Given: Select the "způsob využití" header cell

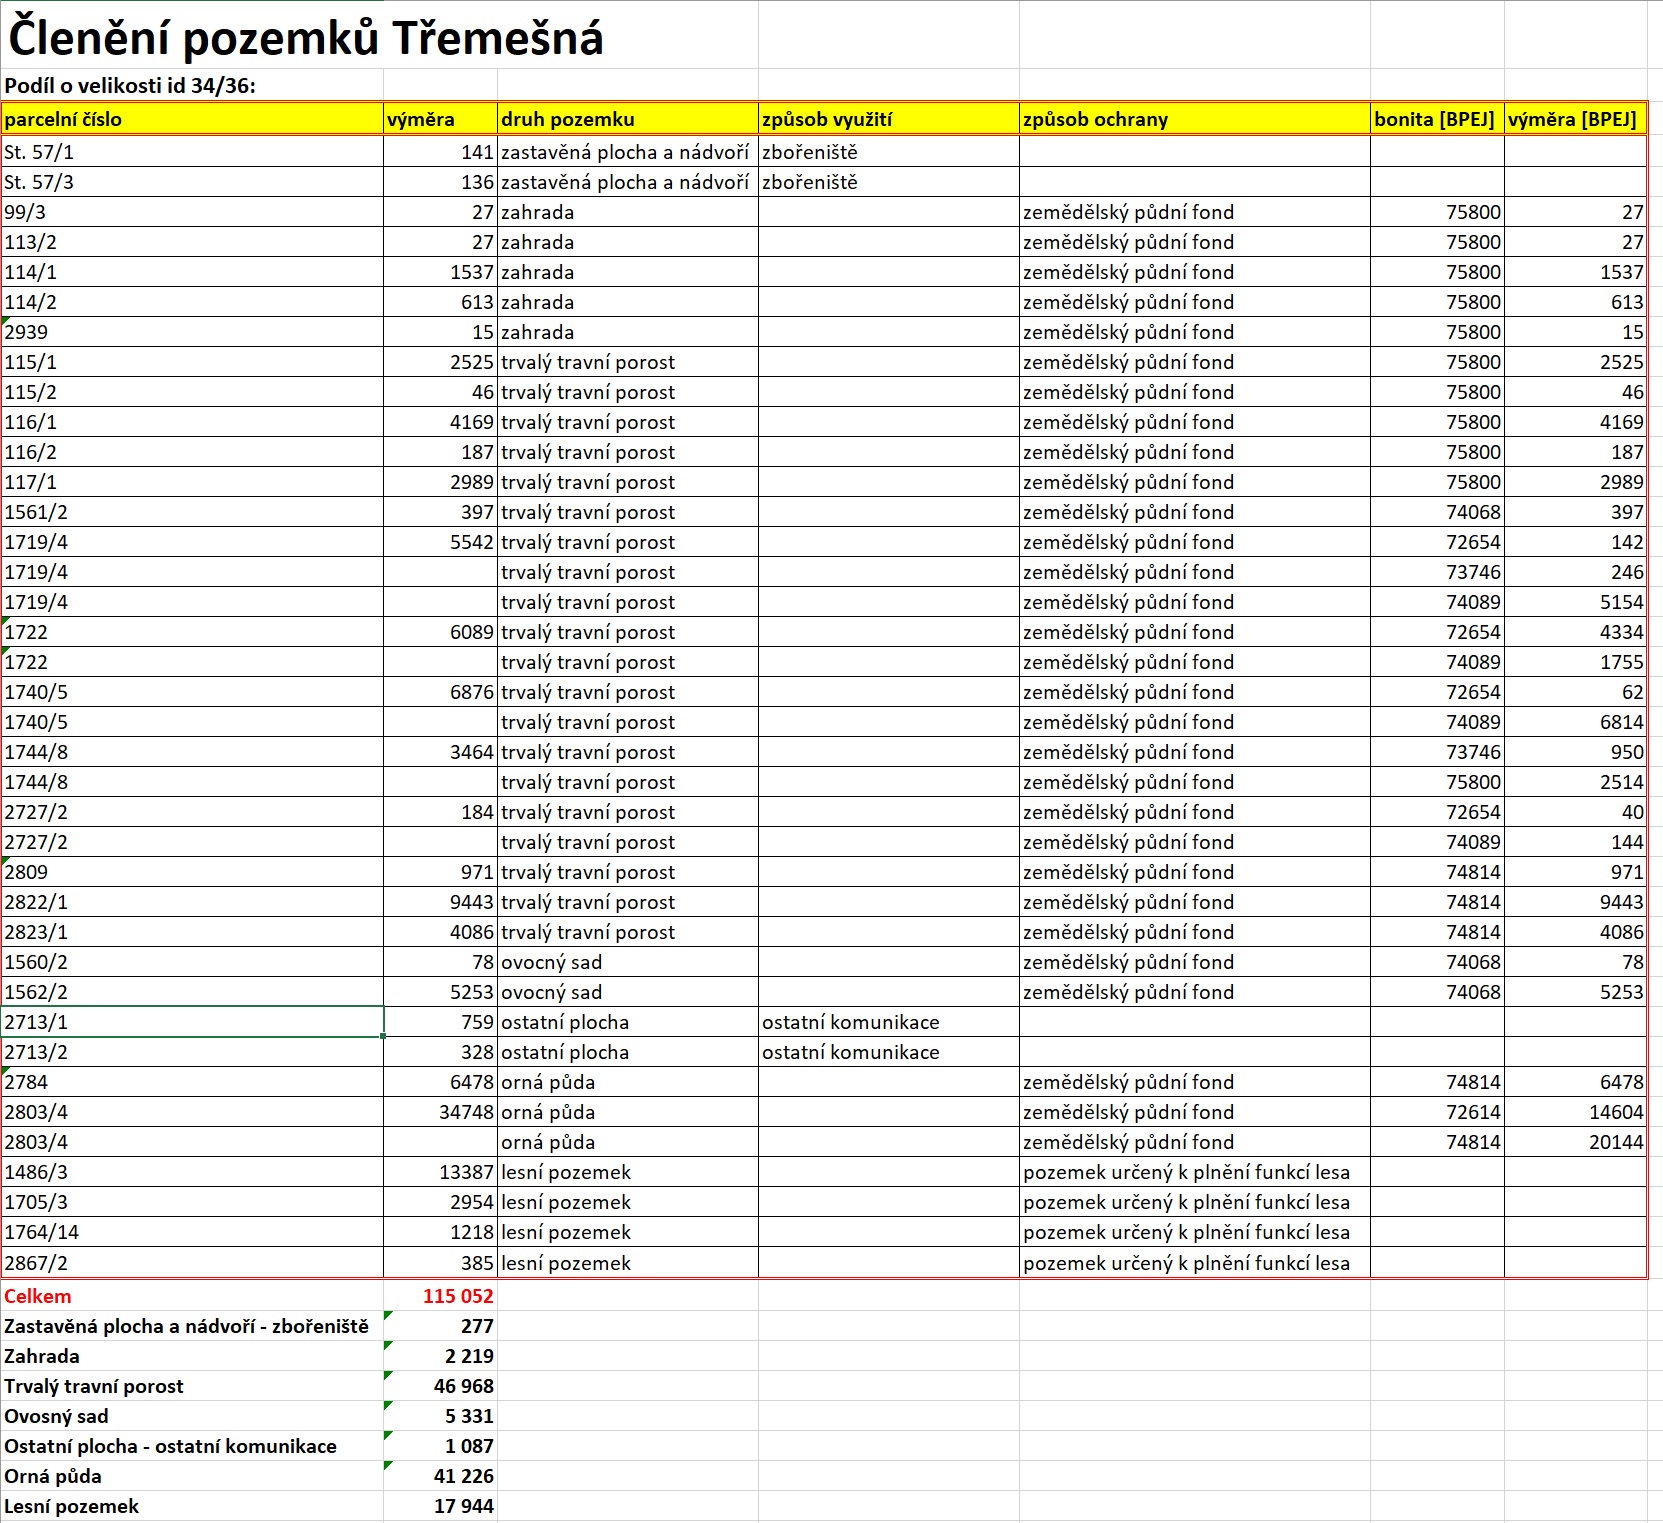Looking at the screenshot, I should click(x=888, y=119).
